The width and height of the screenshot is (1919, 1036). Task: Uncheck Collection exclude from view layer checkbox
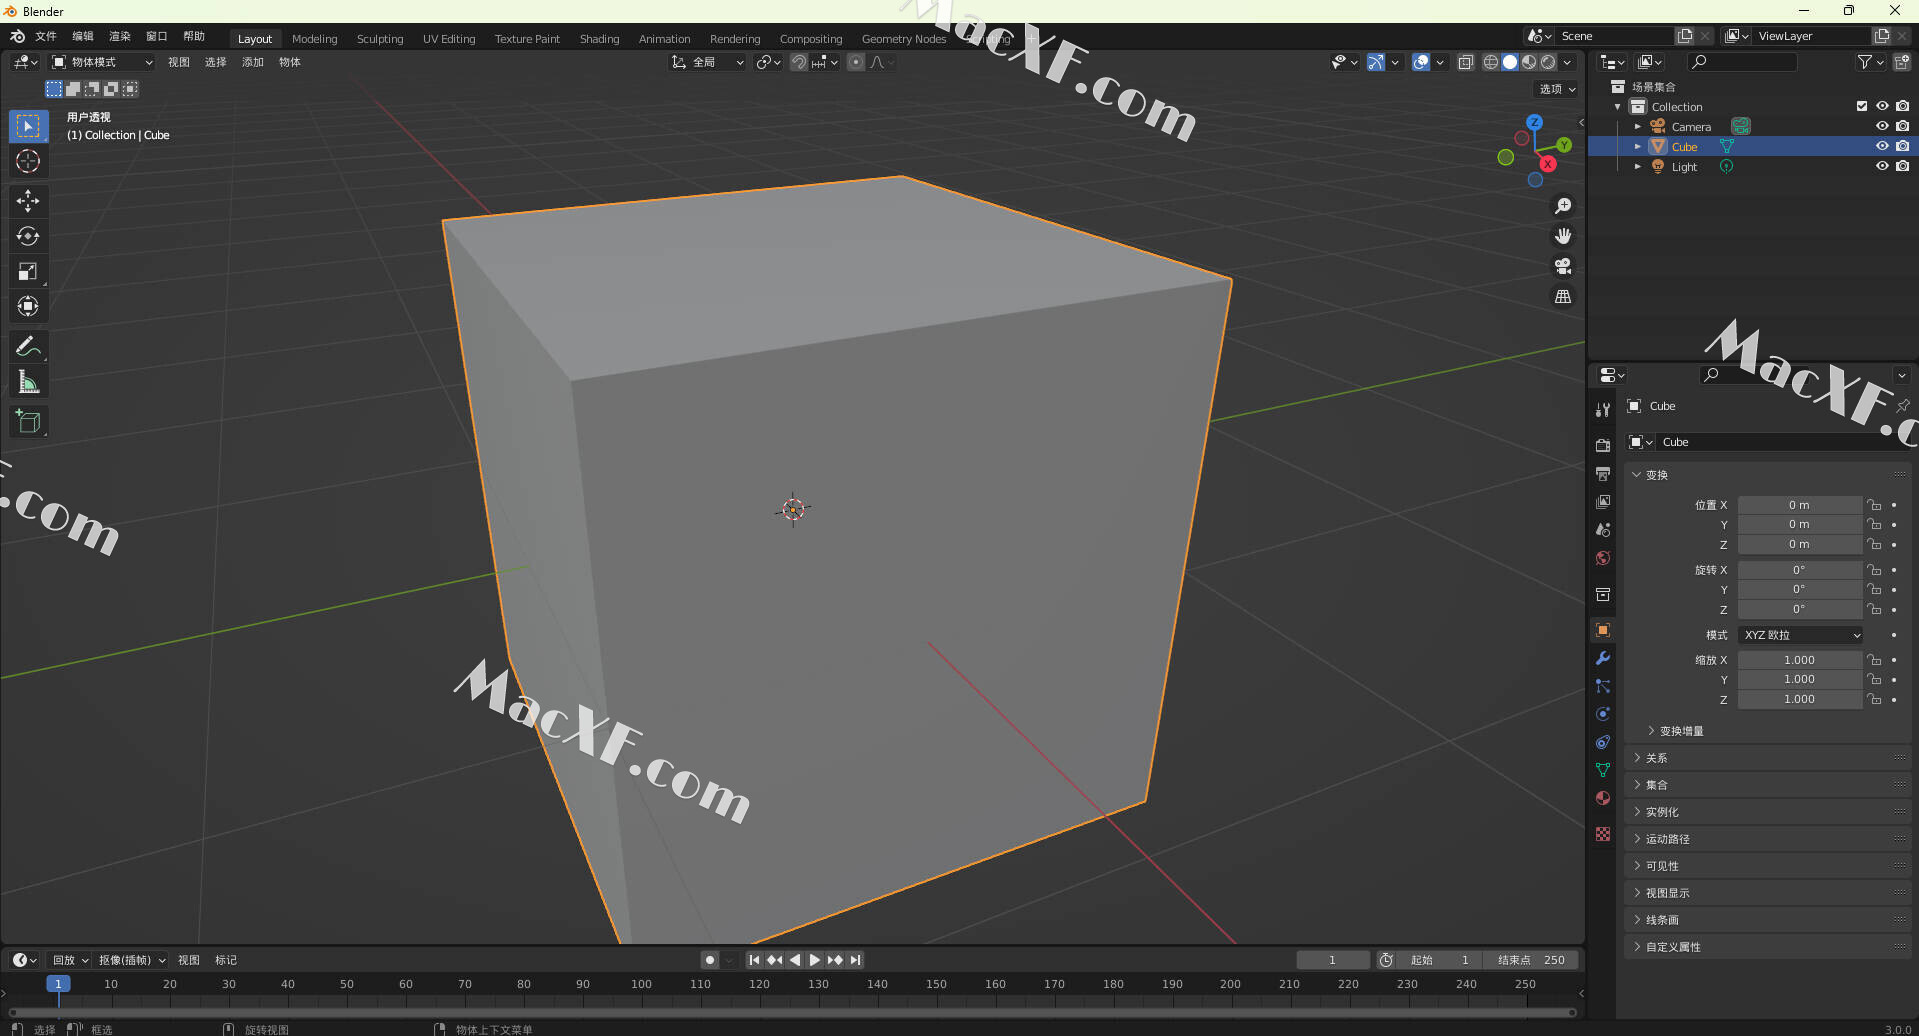point(1861,106)
